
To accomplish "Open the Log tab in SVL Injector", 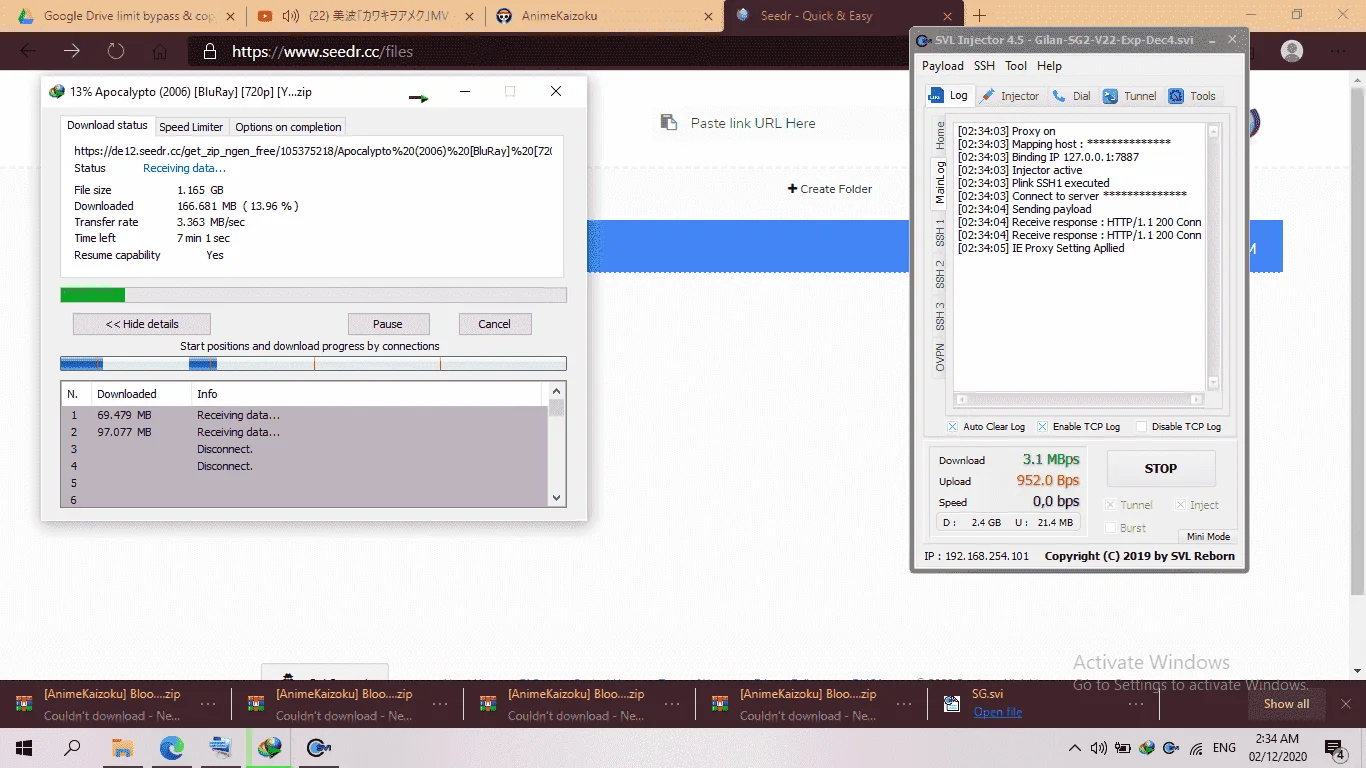I will coord(948,96).
